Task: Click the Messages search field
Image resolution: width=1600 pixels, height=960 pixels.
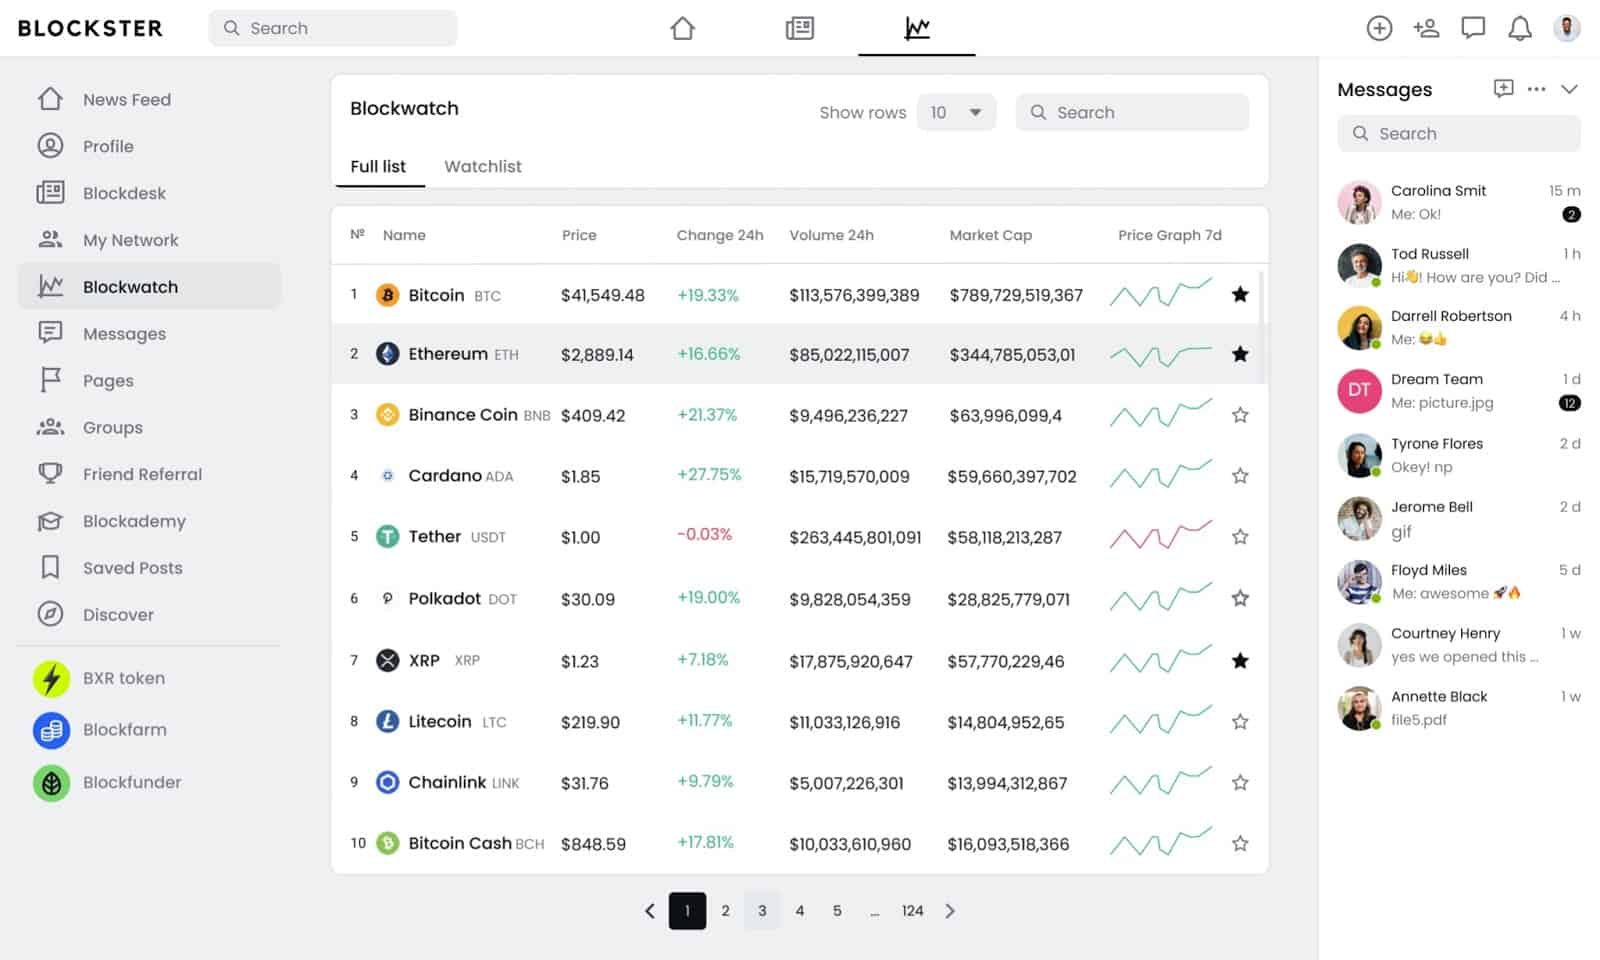Action: point(1459,133)
